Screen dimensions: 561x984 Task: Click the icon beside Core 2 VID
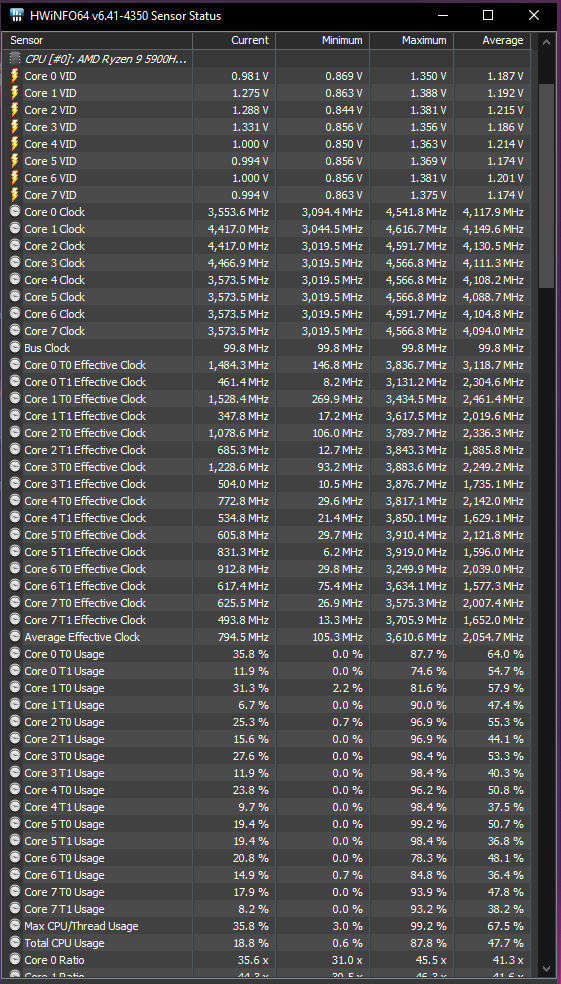coord(15,110)
